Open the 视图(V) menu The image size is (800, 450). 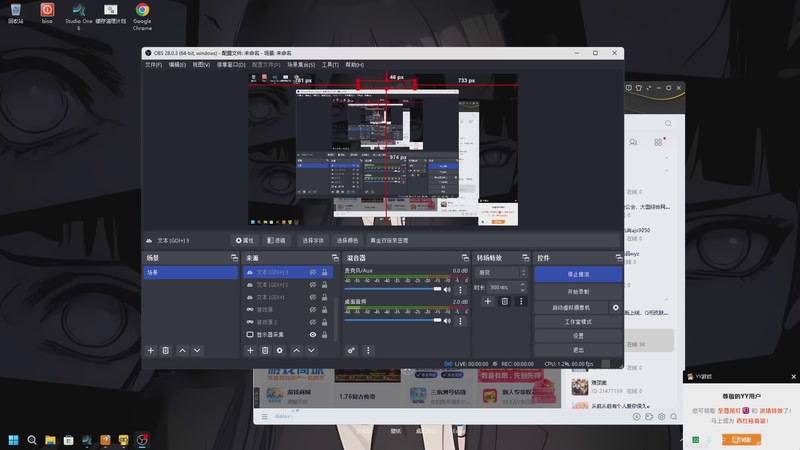point(201,65)
